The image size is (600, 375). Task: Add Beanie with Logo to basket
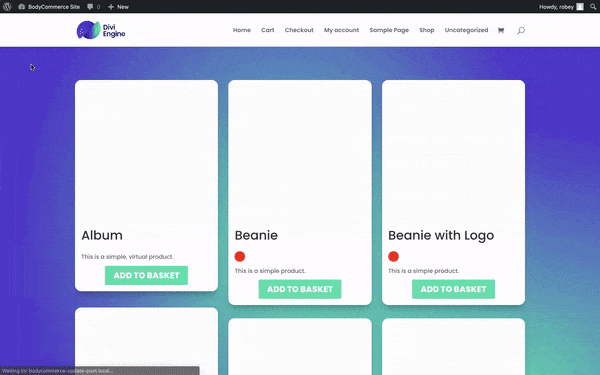click(453, 289)
